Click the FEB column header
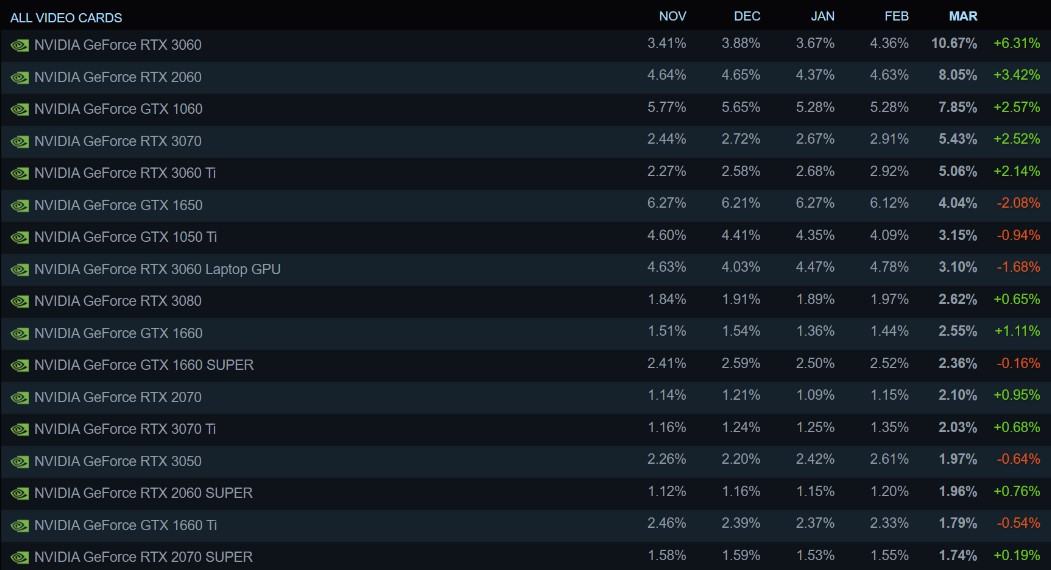This screenshot has width=1051, height=570. tap(897, 16)
